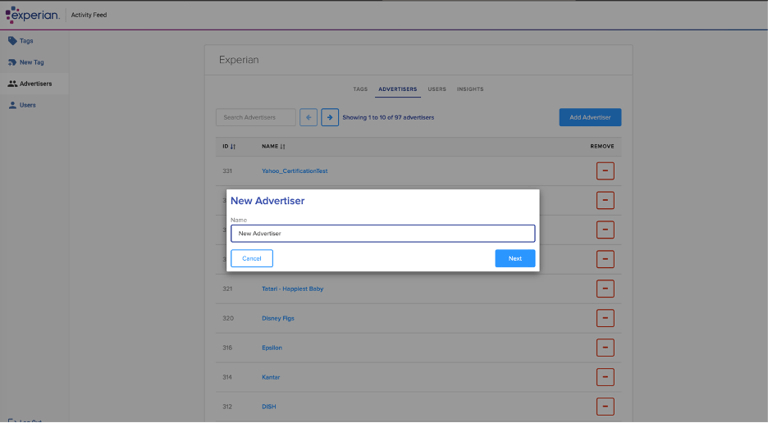Open the Epsilon advertiser link

pos(272,348)
